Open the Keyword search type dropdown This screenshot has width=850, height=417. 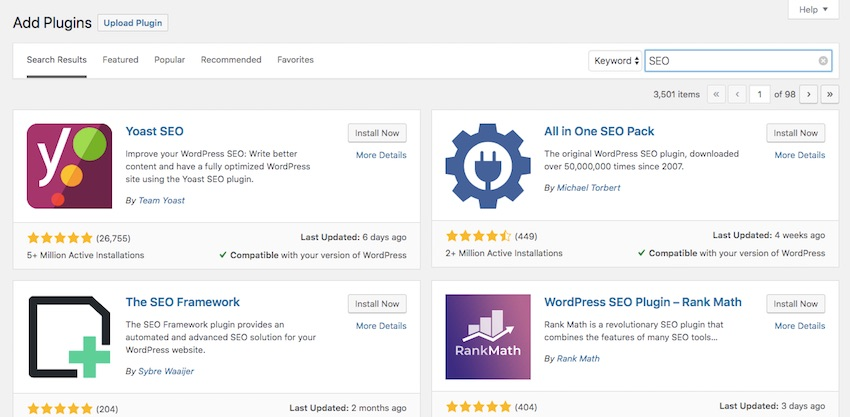pos(615,61)
